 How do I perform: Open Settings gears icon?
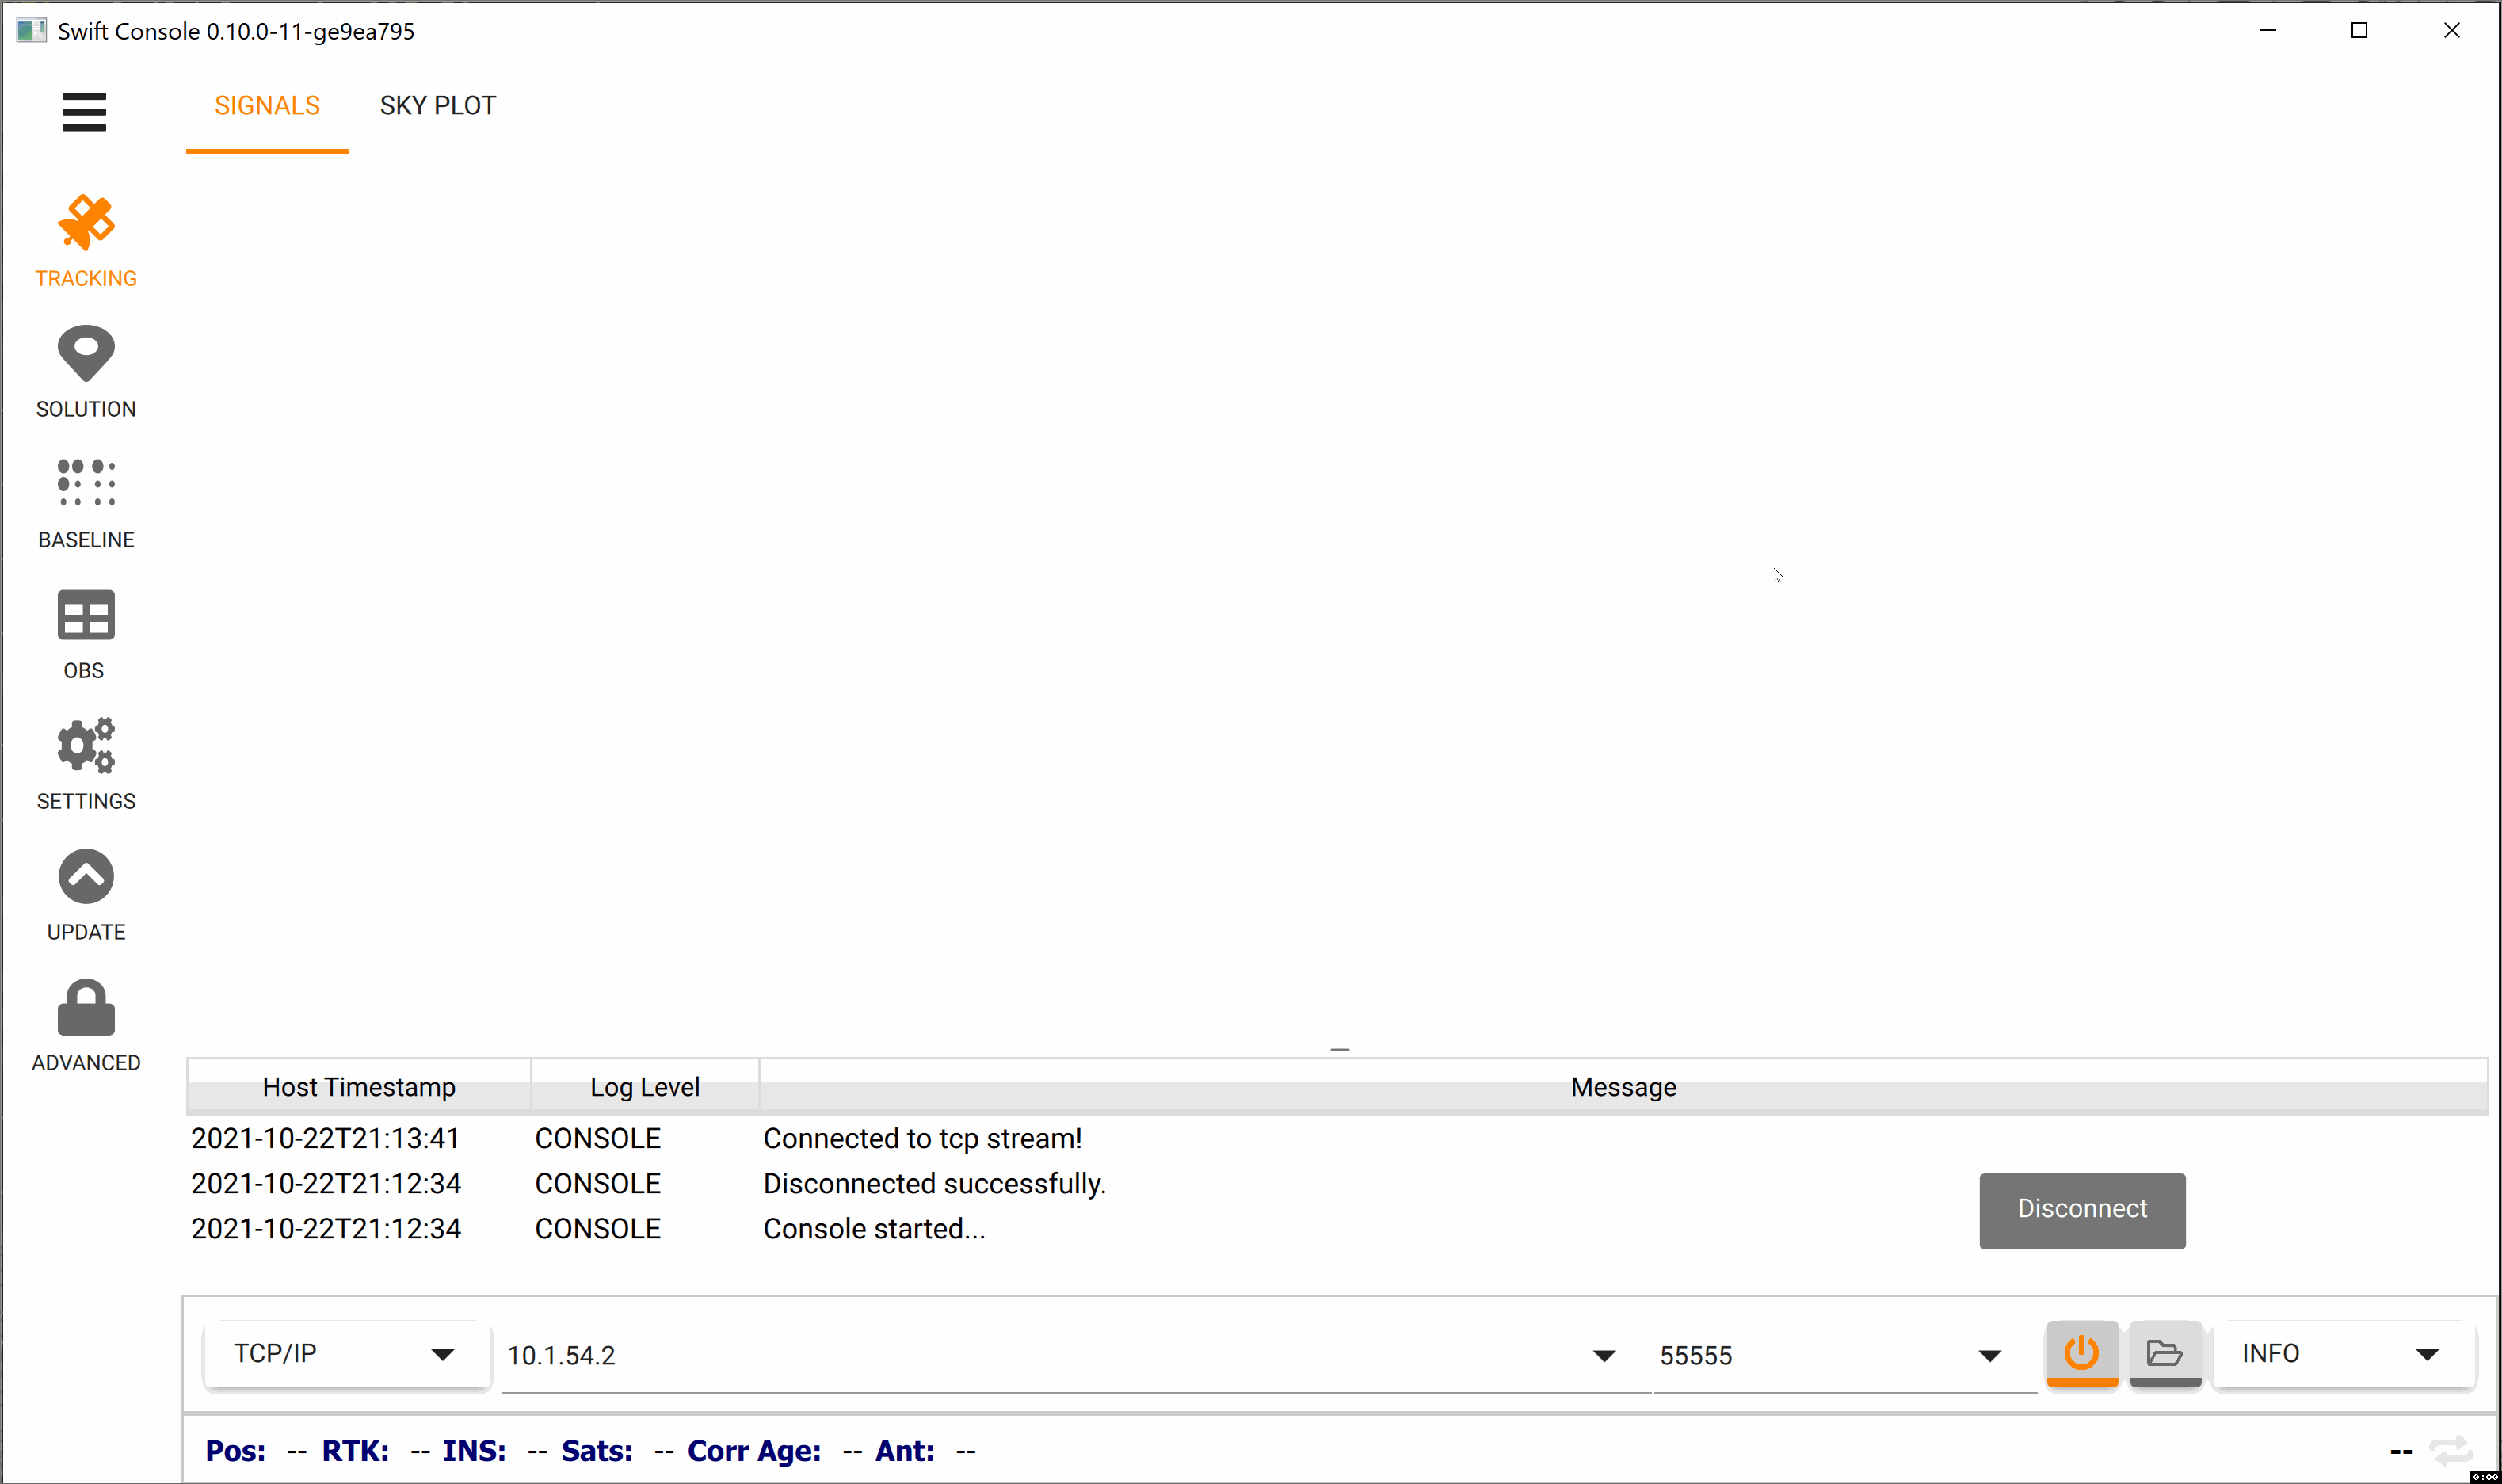tap(86, 764)
